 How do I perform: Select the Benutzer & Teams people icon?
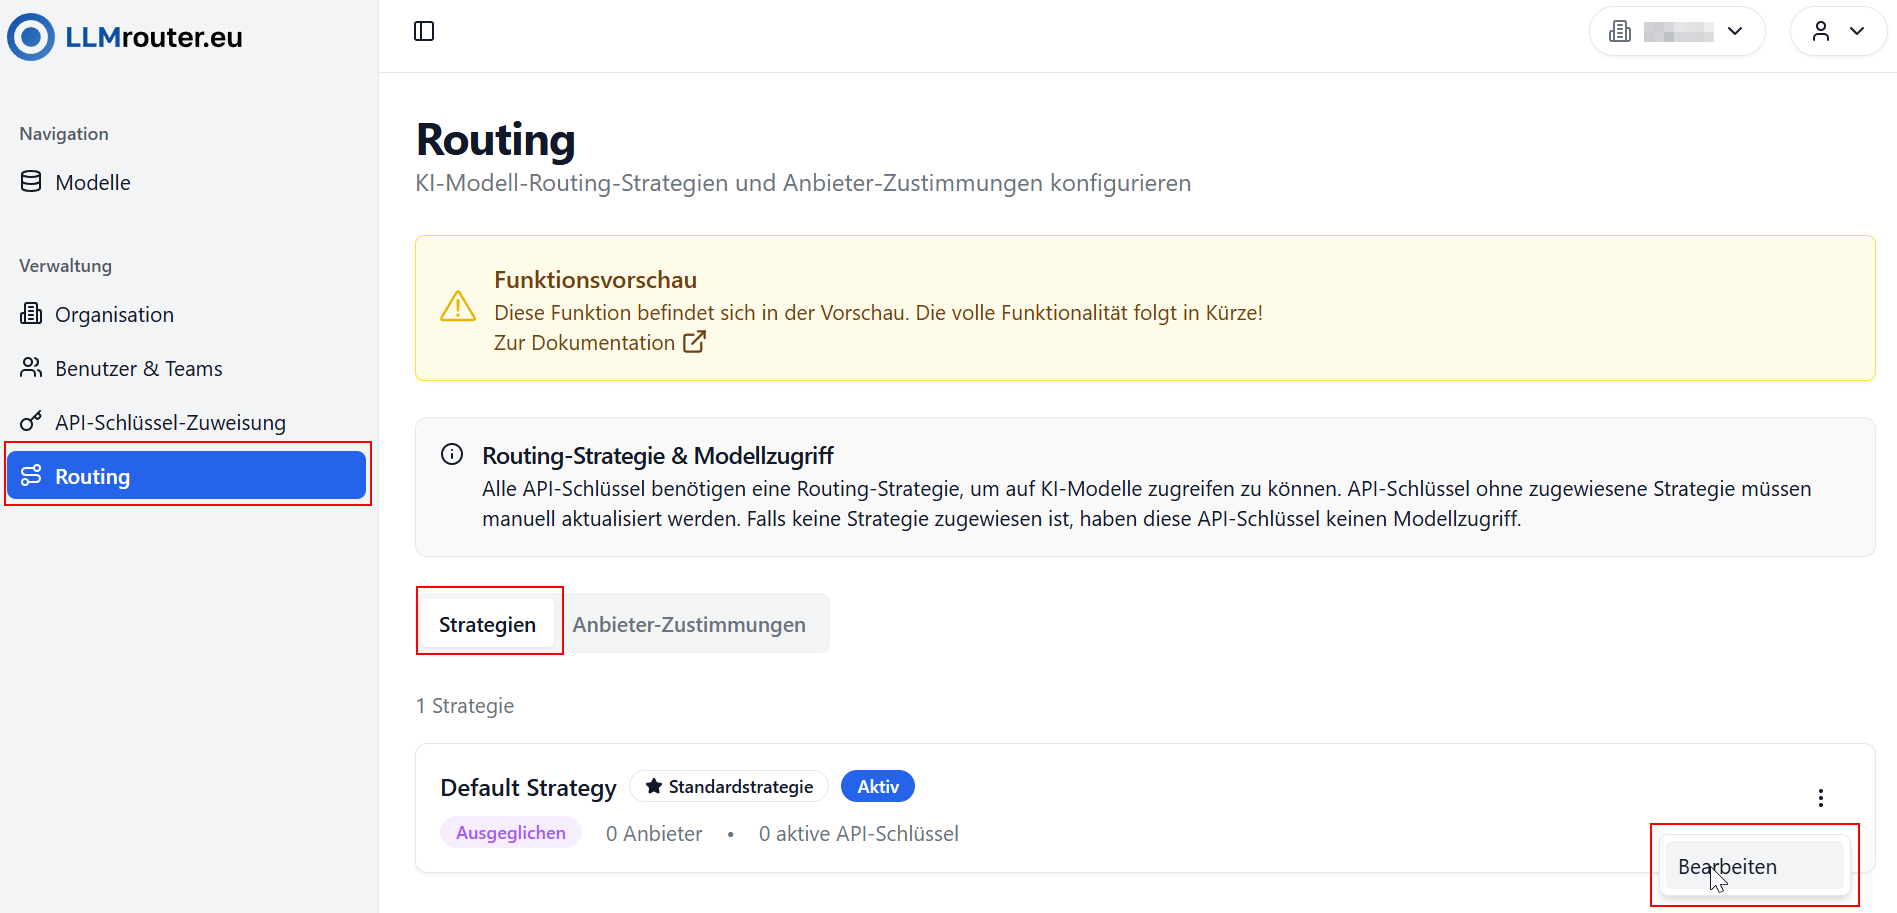click(31, 367)
